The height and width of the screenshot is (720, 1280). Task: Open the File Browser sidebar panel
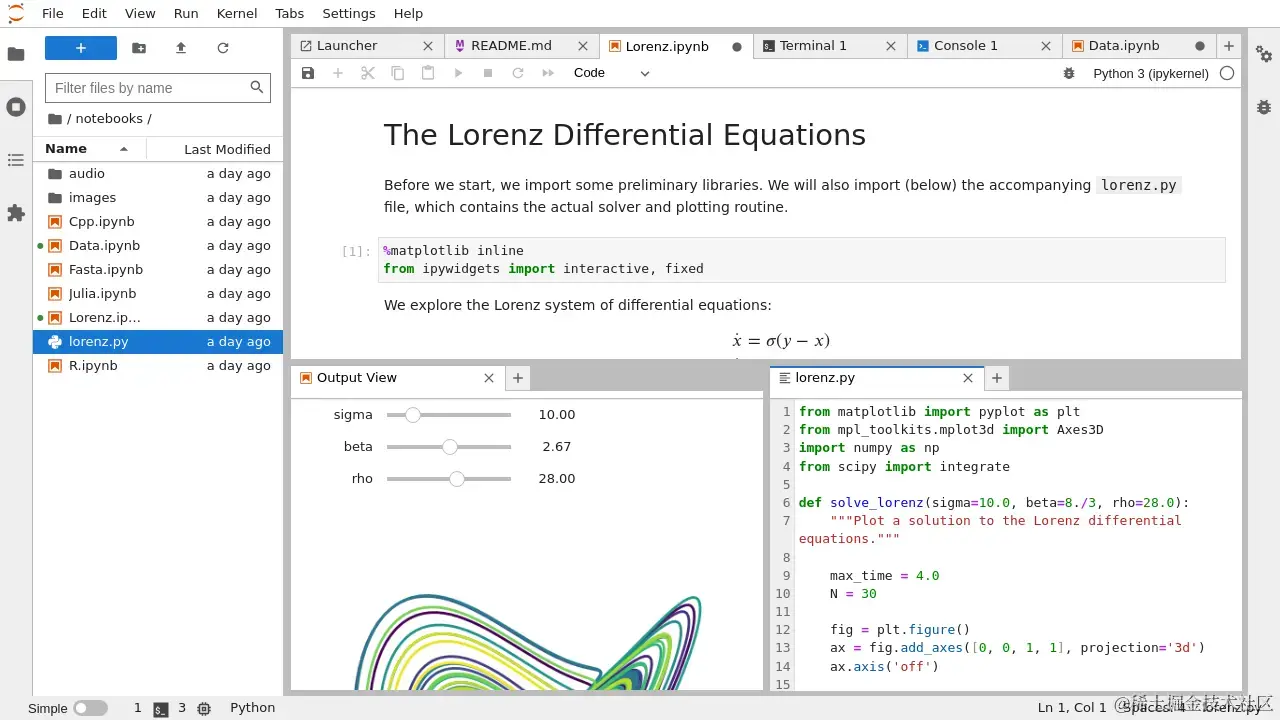(16, 54)
